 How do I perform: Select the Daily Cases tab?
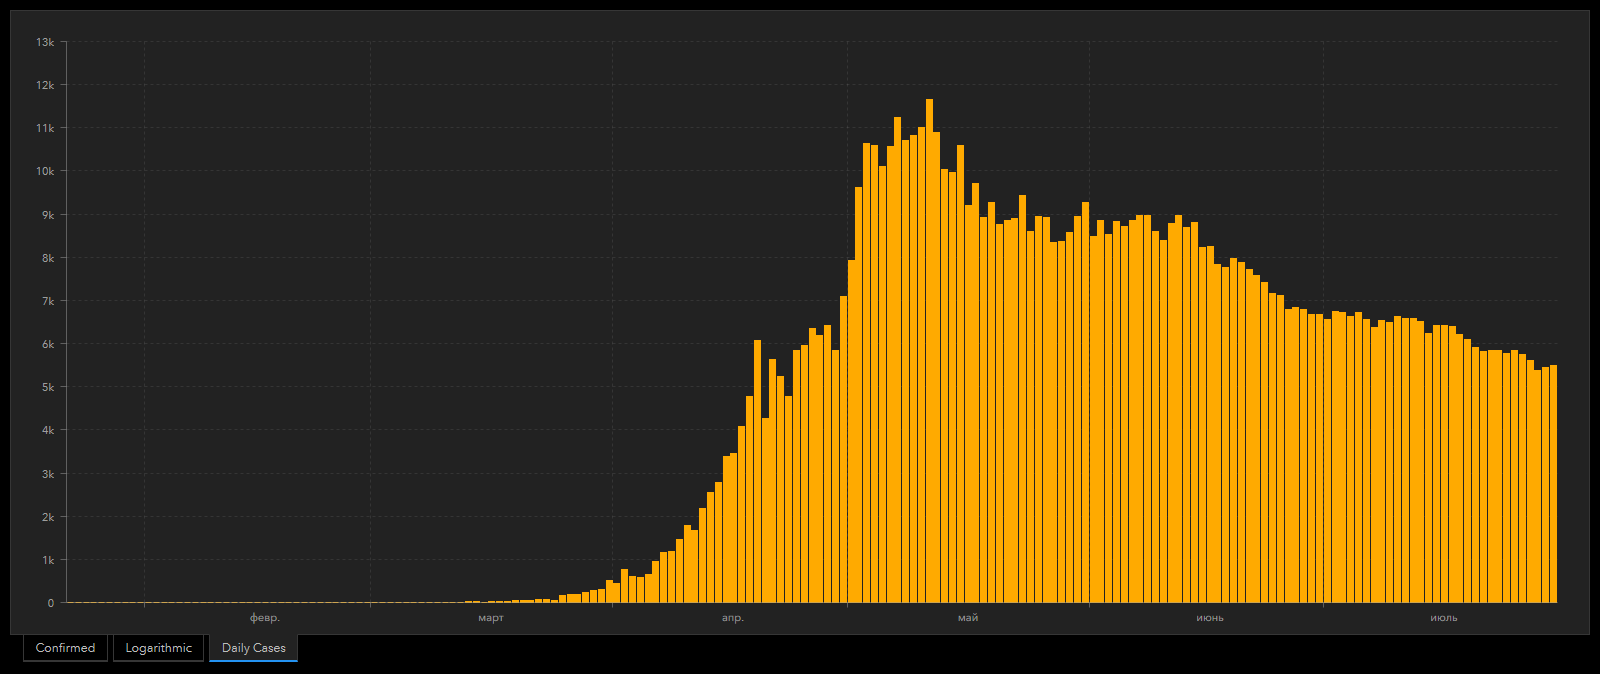point(253,648)
